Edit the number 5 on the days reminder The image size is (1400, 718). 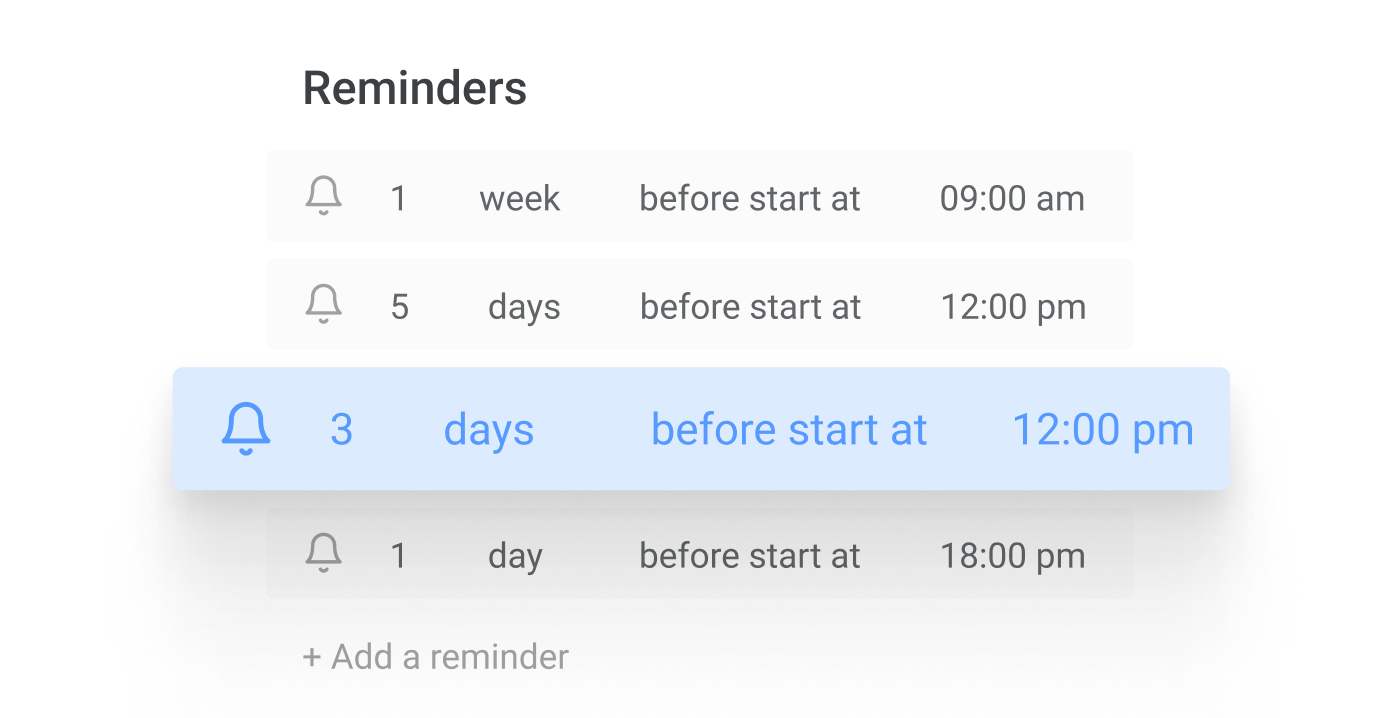400,306
